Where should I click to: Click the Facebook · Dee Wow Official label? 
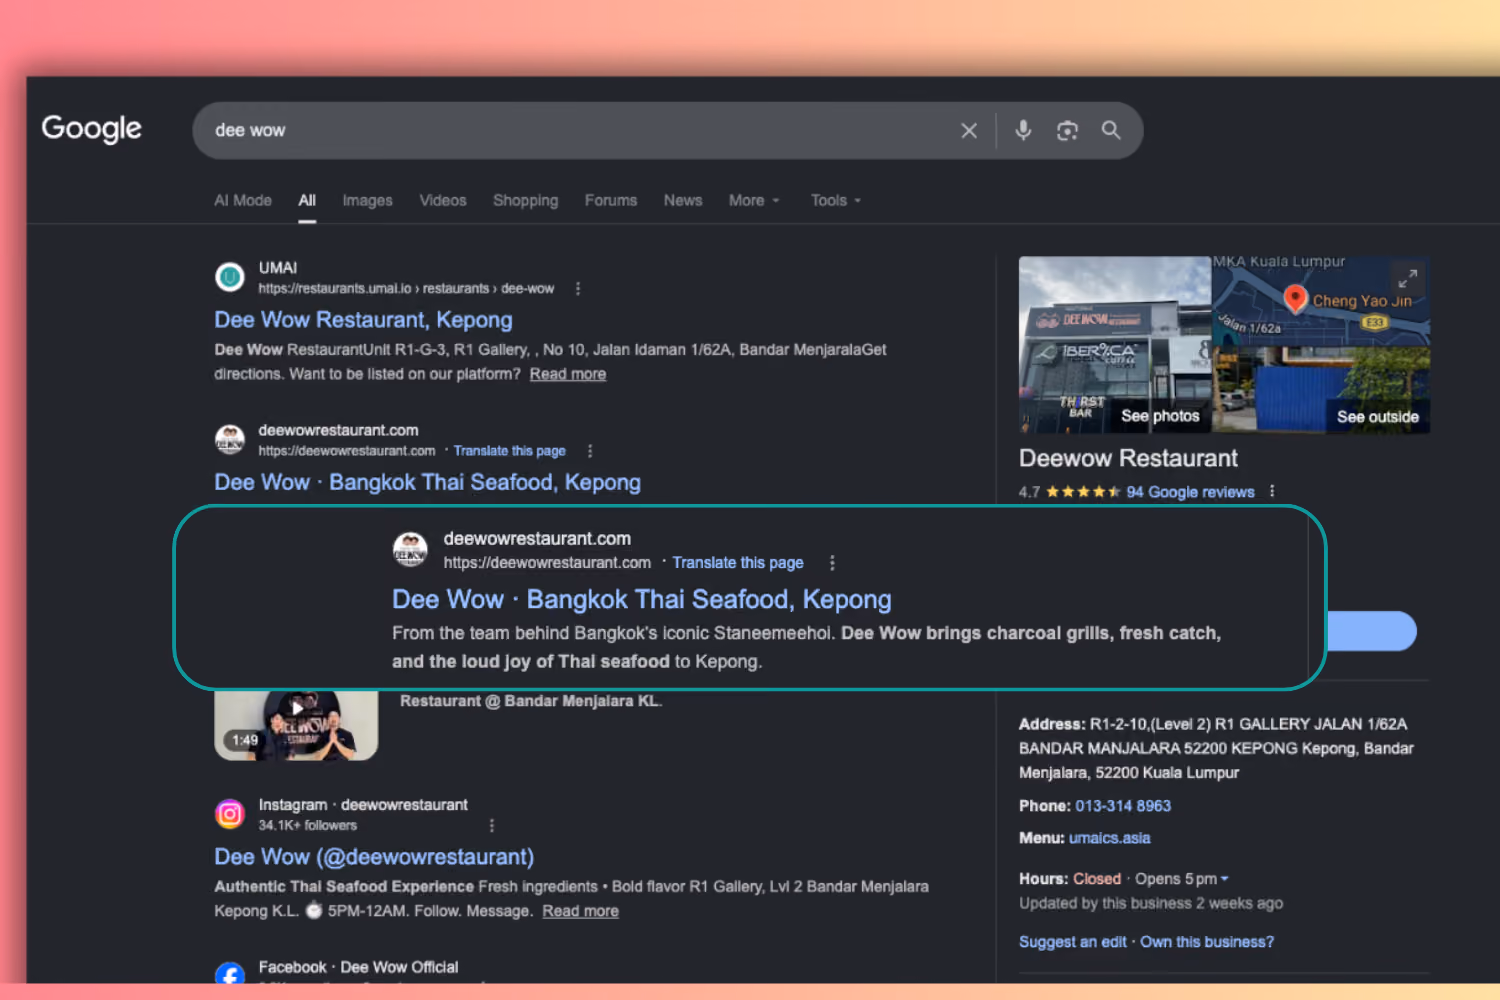coord(358,967)
